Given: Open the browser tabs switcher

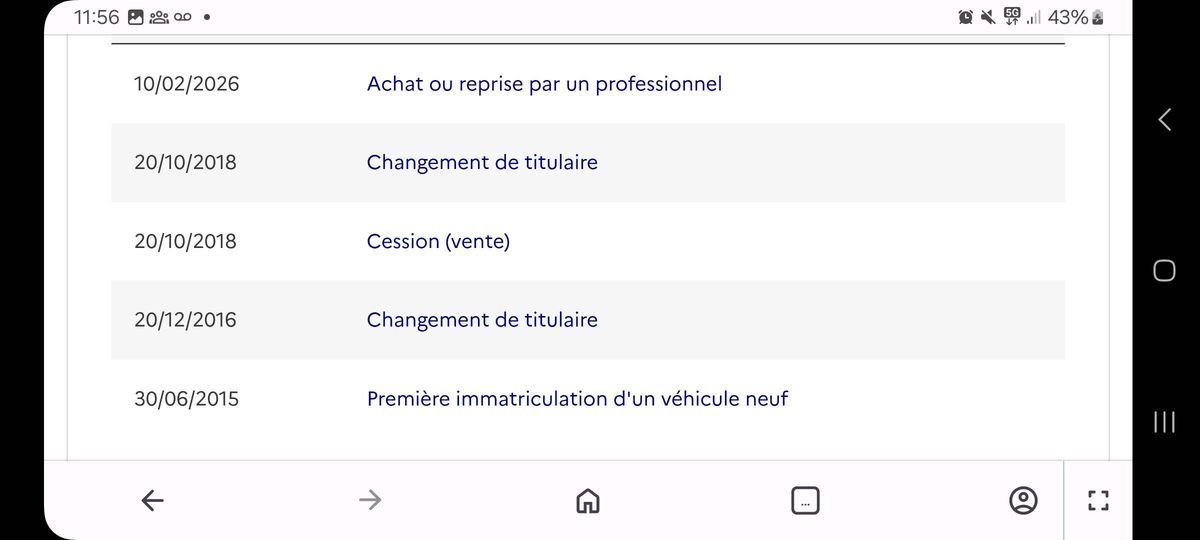Looking at the screenshot, I should pos(804,500).
